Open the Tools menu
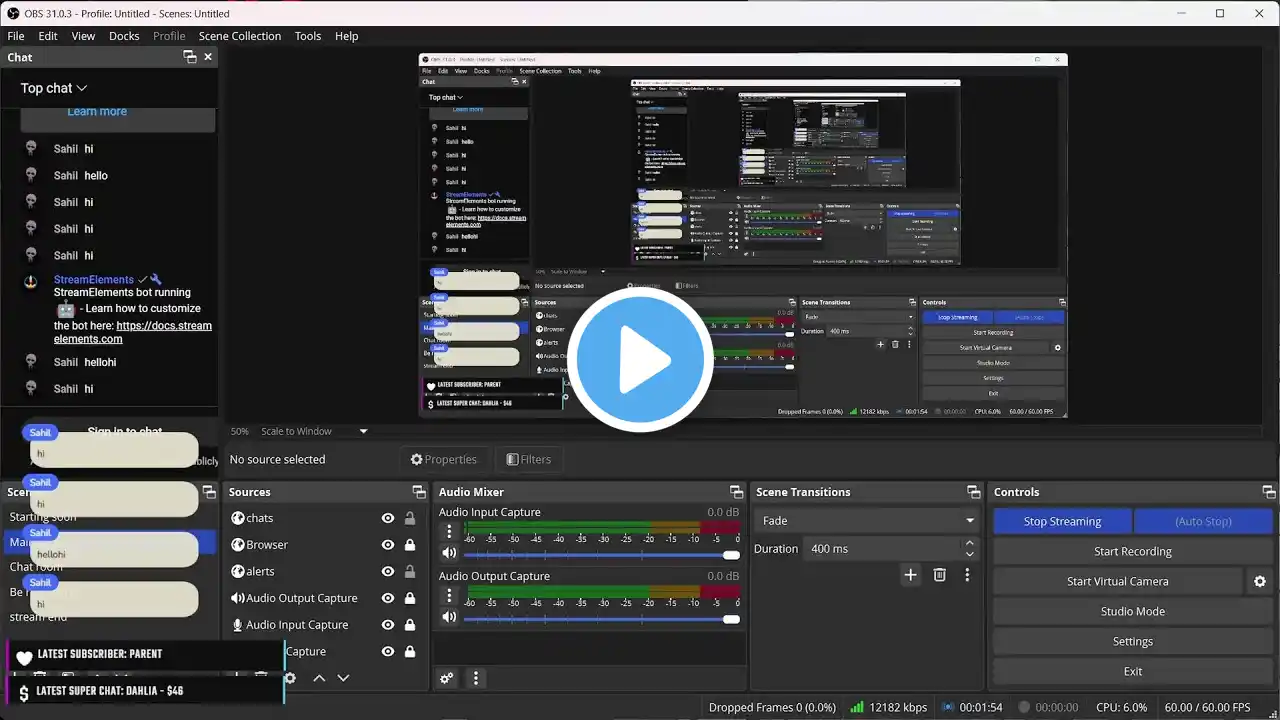 click(308, 36)
